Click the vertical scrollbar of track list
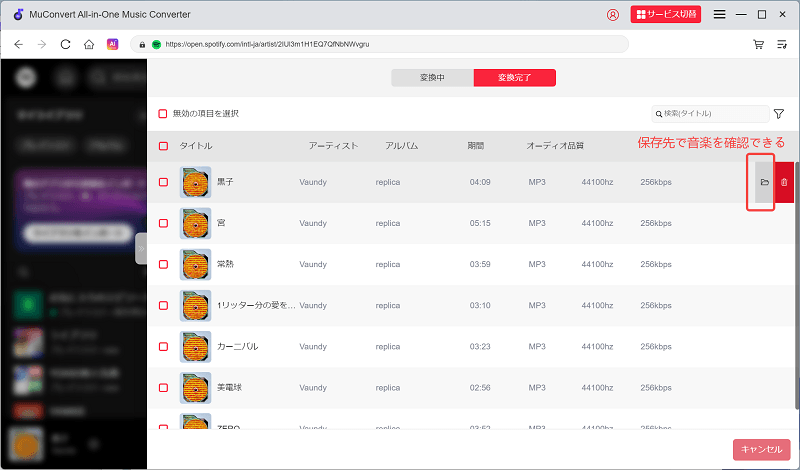800x470 pixels. [x=797, y=286]
